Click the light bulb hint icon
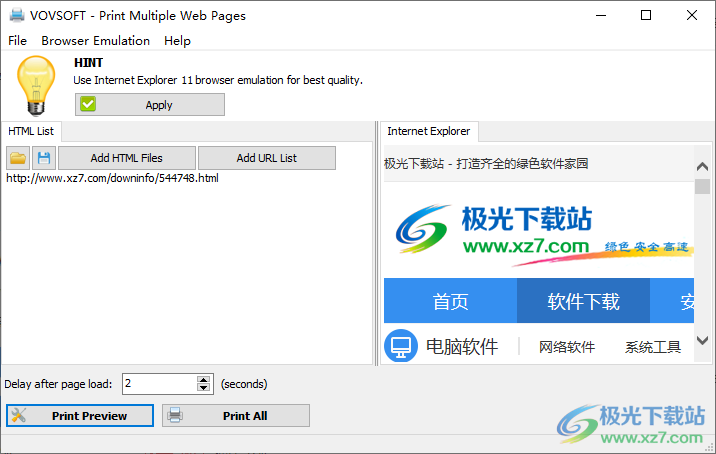The height and width of the screenshot is (454, 716). click(x=36, y=85)
